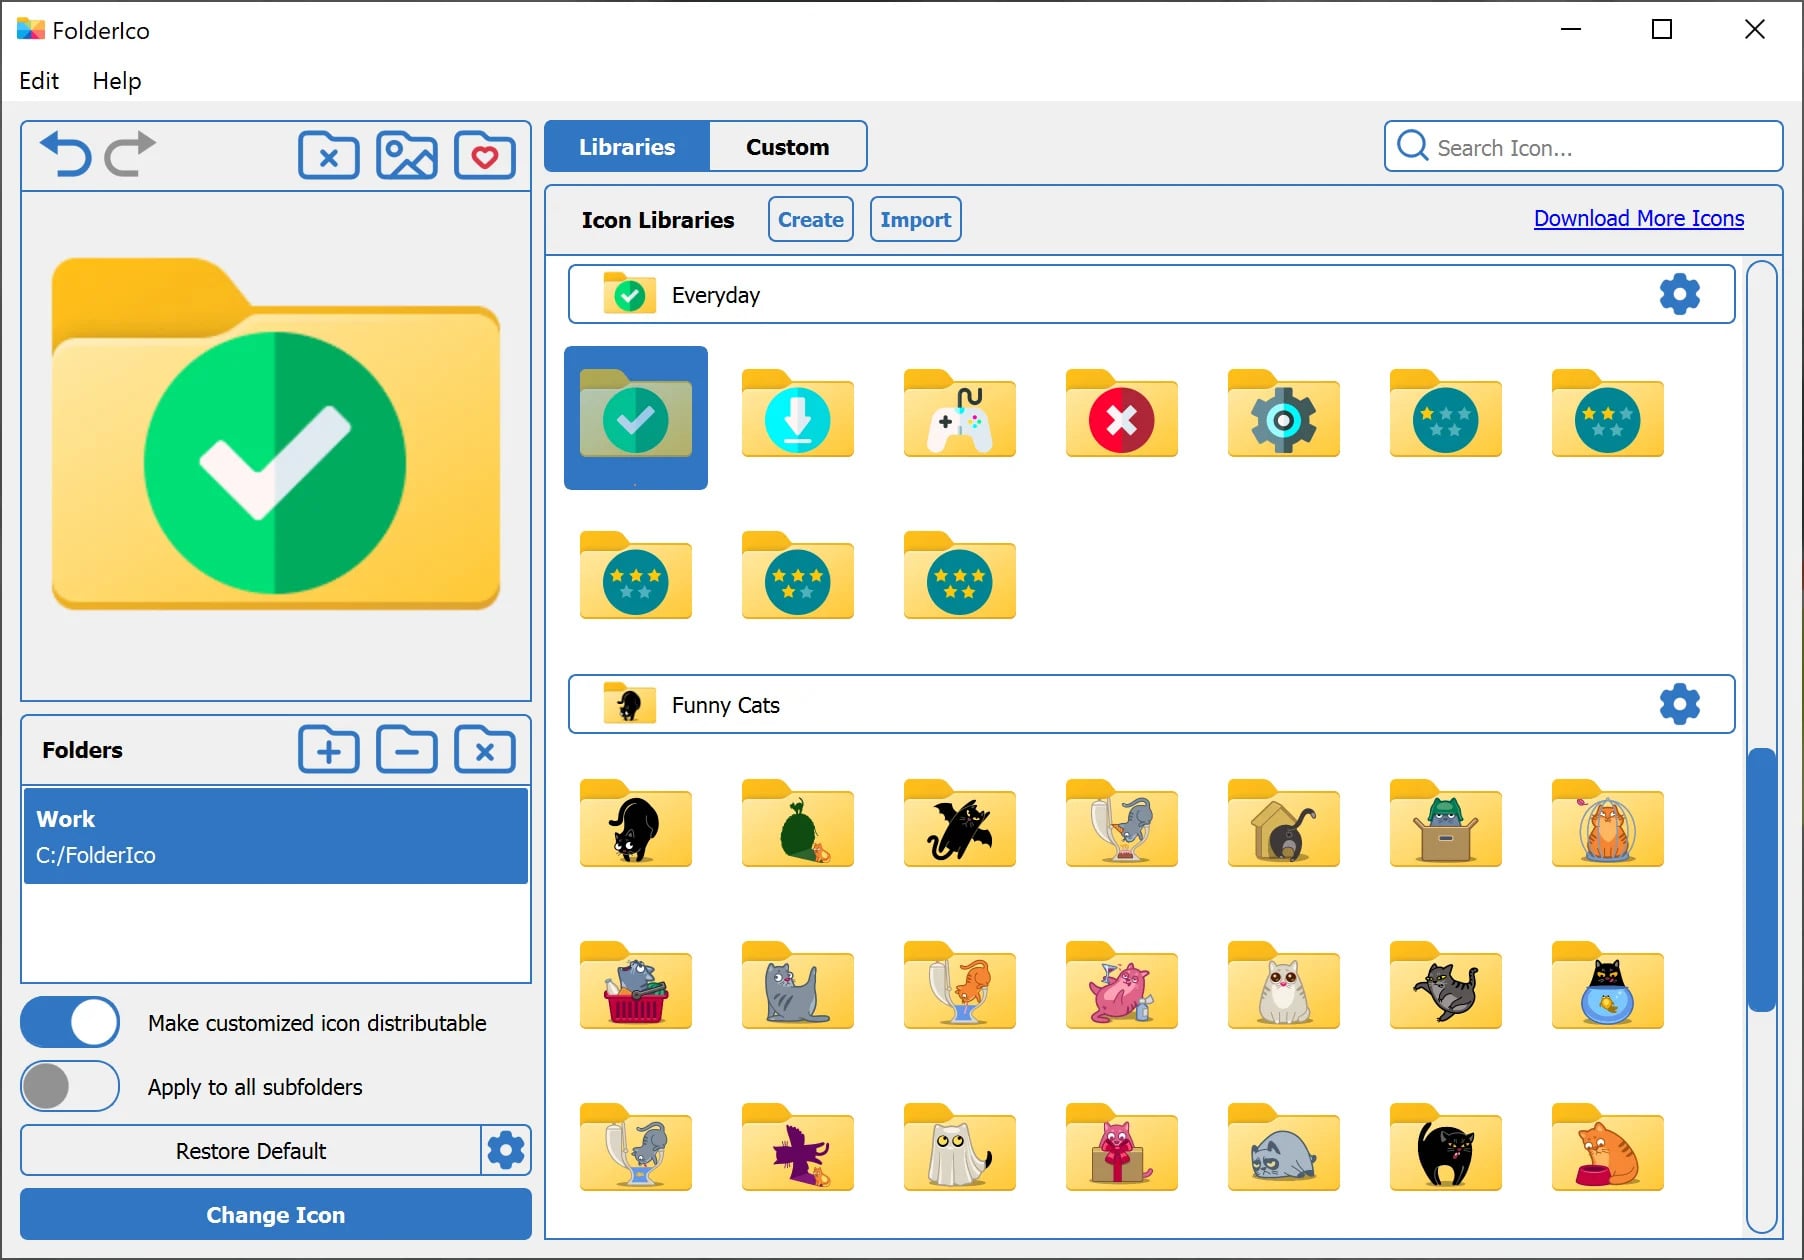Enable Apply to all subfolders
This screenshot has width=1804, height=1260.
coord(70,1086)
